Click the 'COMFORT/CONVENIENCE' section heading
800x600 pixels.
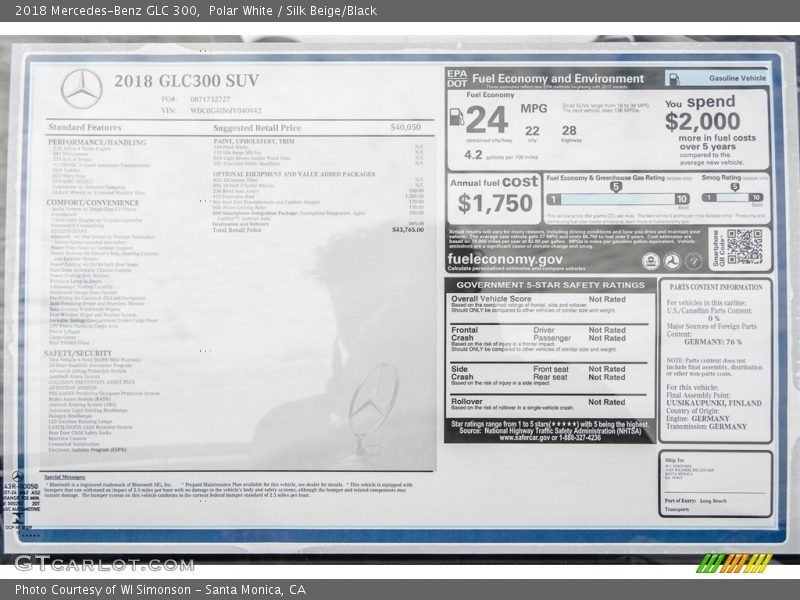coord(93,203)
